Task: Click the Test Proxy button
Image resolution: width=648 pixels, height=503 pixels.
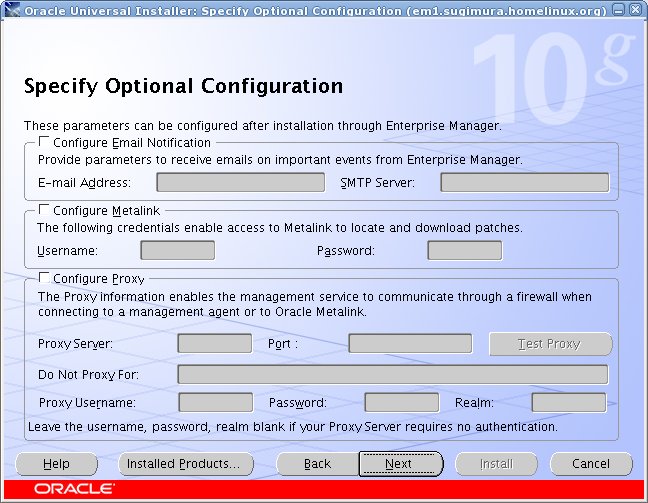Action: pos(550,344)
